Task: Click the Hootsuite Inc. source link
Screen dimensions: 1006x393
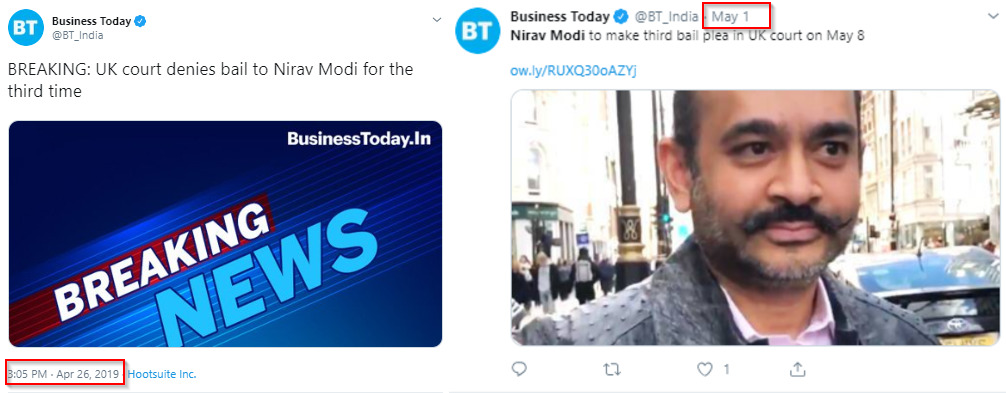Action: (162, 374)
